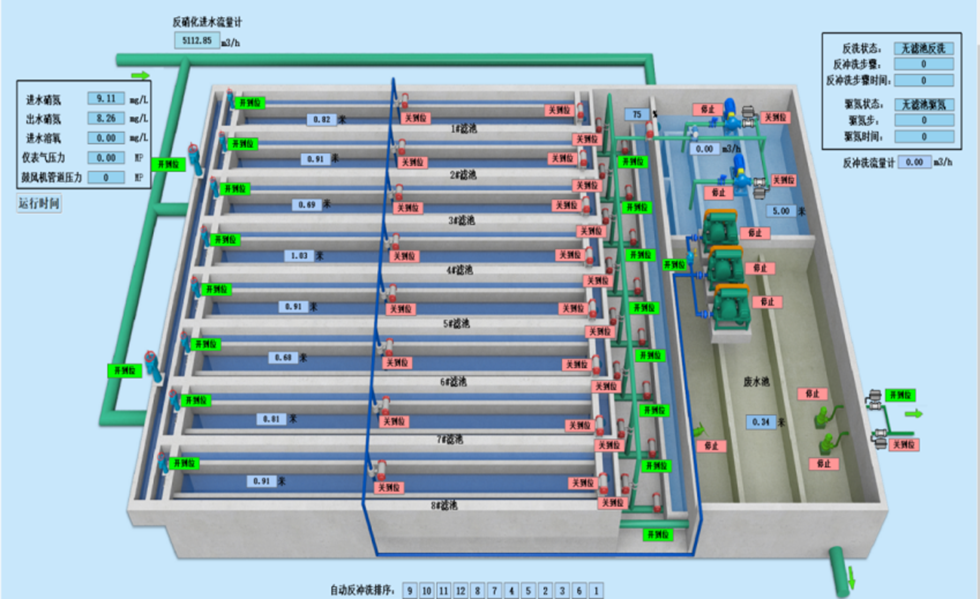This screenshot has height=599, width=980.
Task: Click the 反洗状态 field showing 无滤池反洗
Action: [924, 48]
